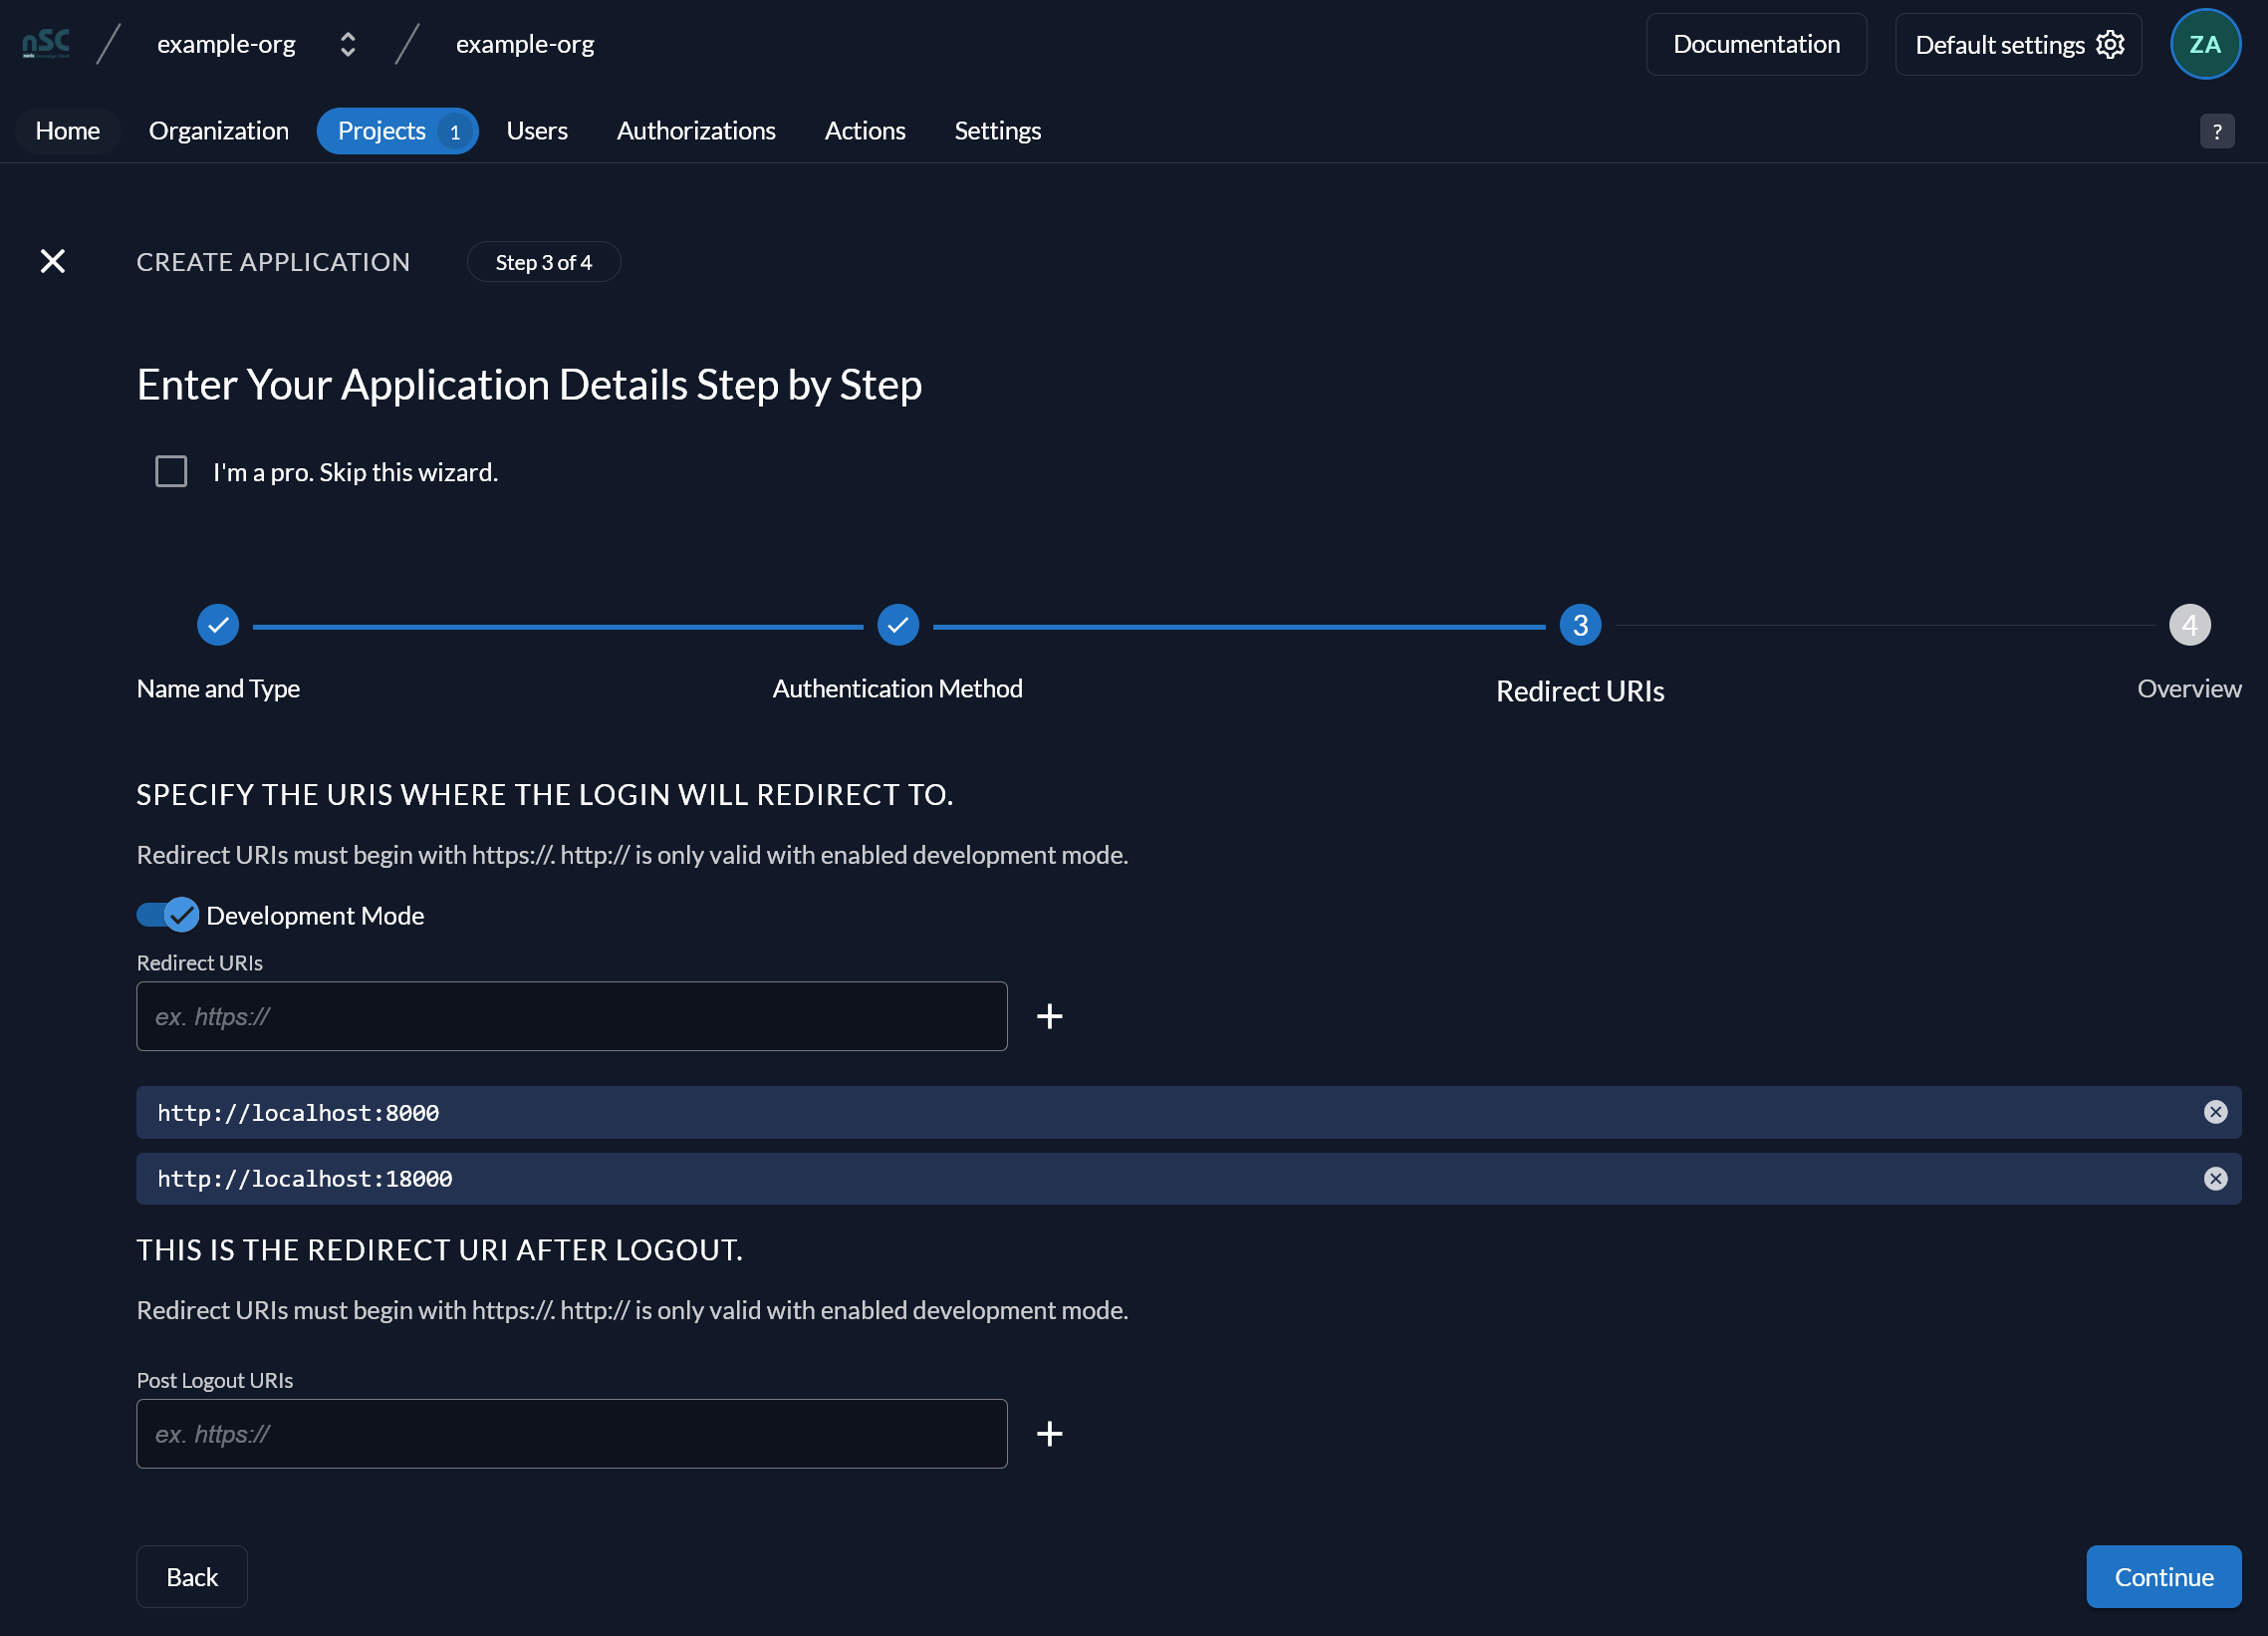The width and height of the screenshot is (2268, 1636).
Task: Open the Users tab
Action: (x=537, y=131)
